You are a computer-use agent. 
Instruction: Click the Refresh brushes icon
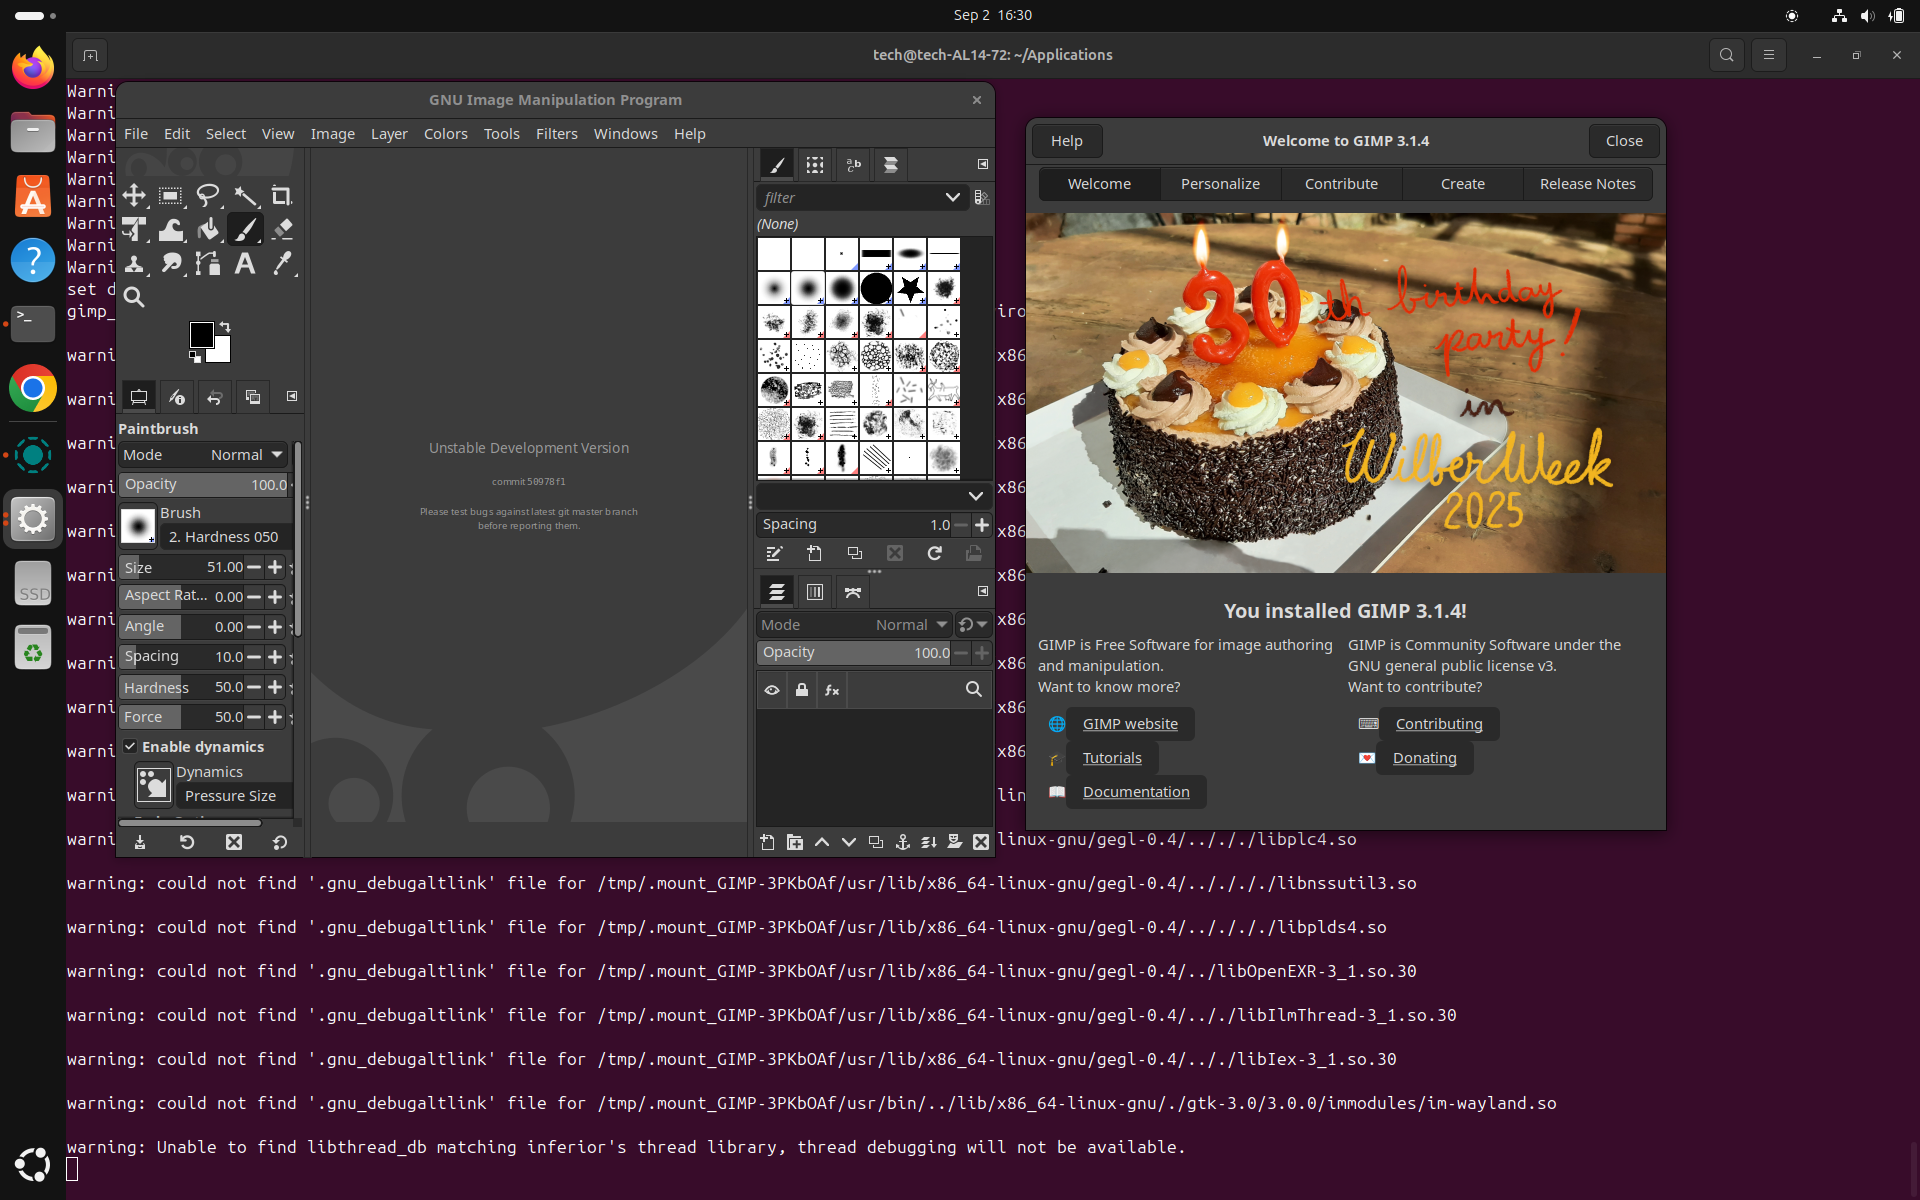934,553
